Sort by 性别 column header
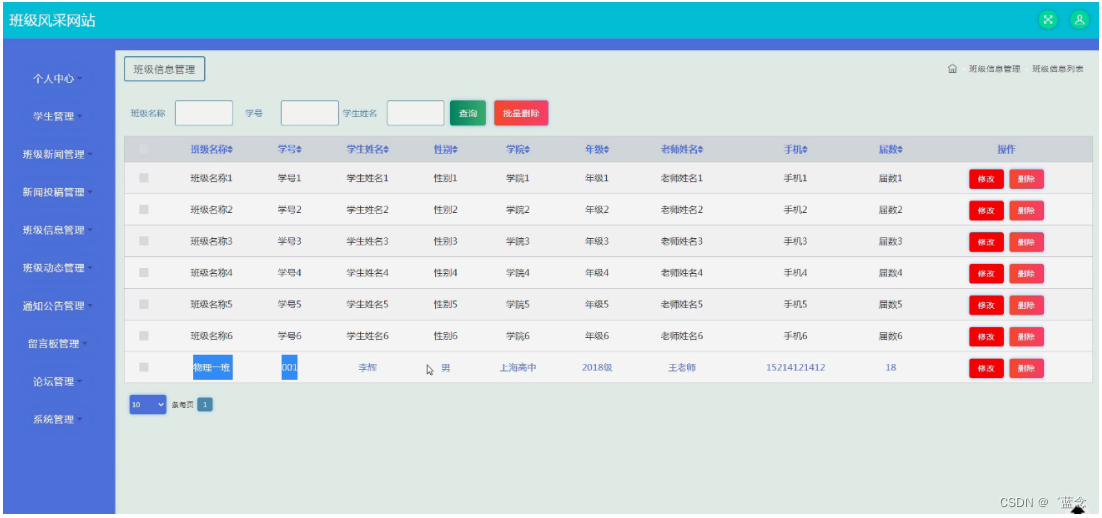1102x518 pixels. pos(446,150)
